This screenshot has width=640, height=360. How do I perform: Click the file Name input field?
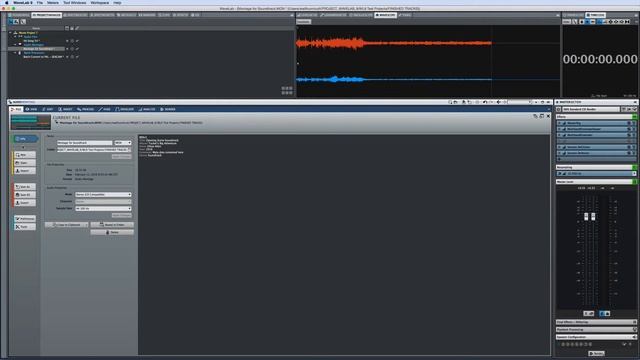84,143
